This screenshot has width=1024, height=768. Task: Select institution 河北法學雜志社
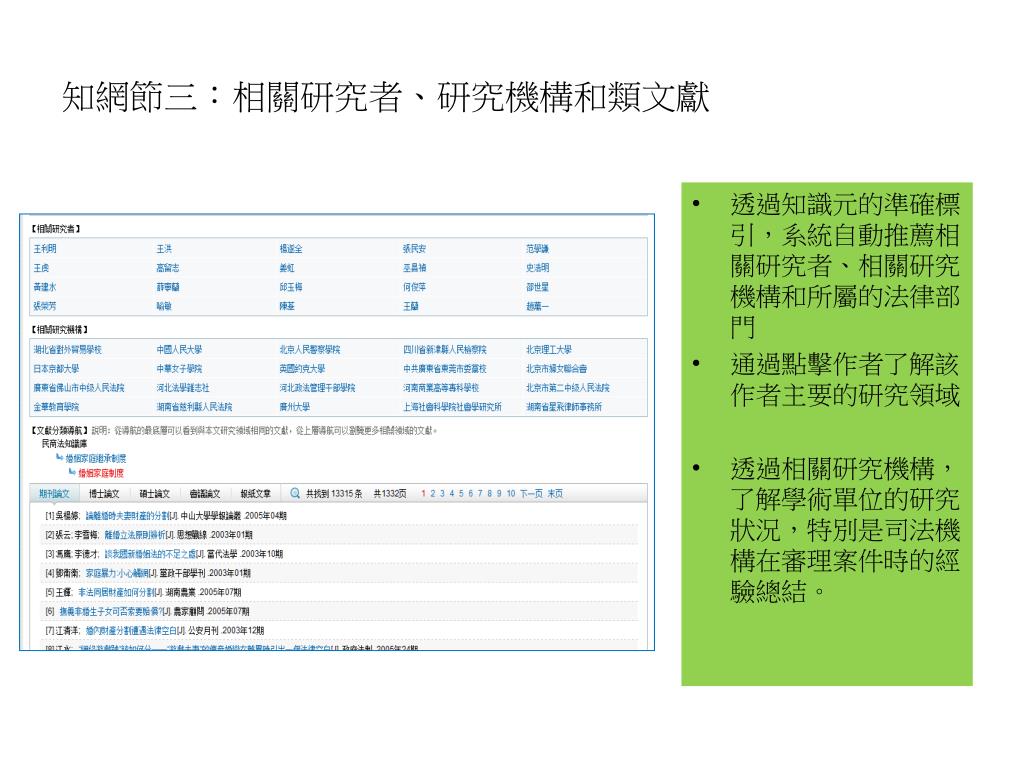pos(183,387)
